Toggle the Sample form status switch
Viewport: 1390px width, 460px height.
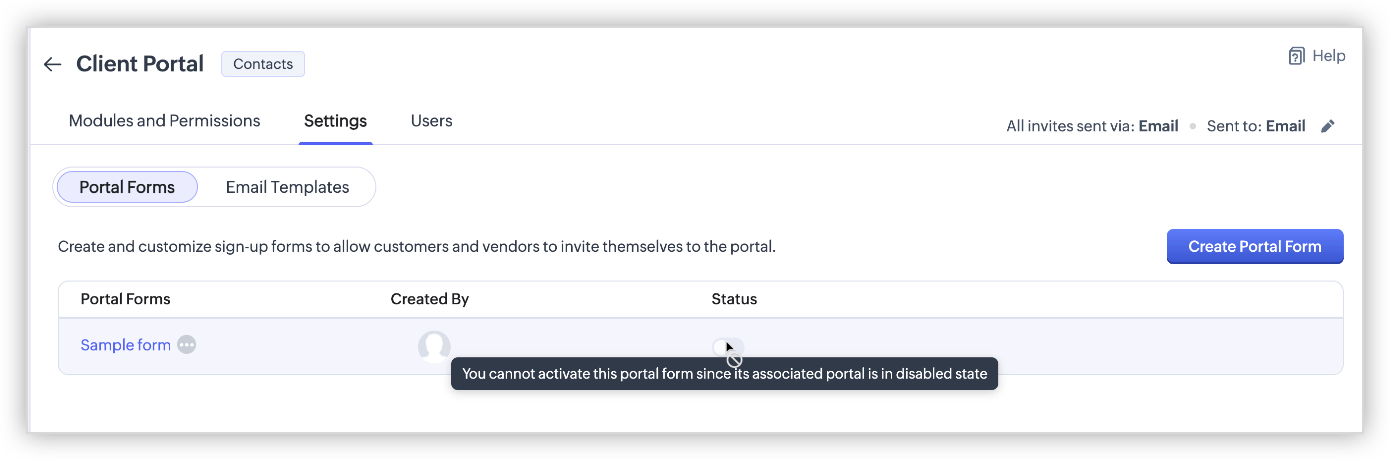[727, 346]
